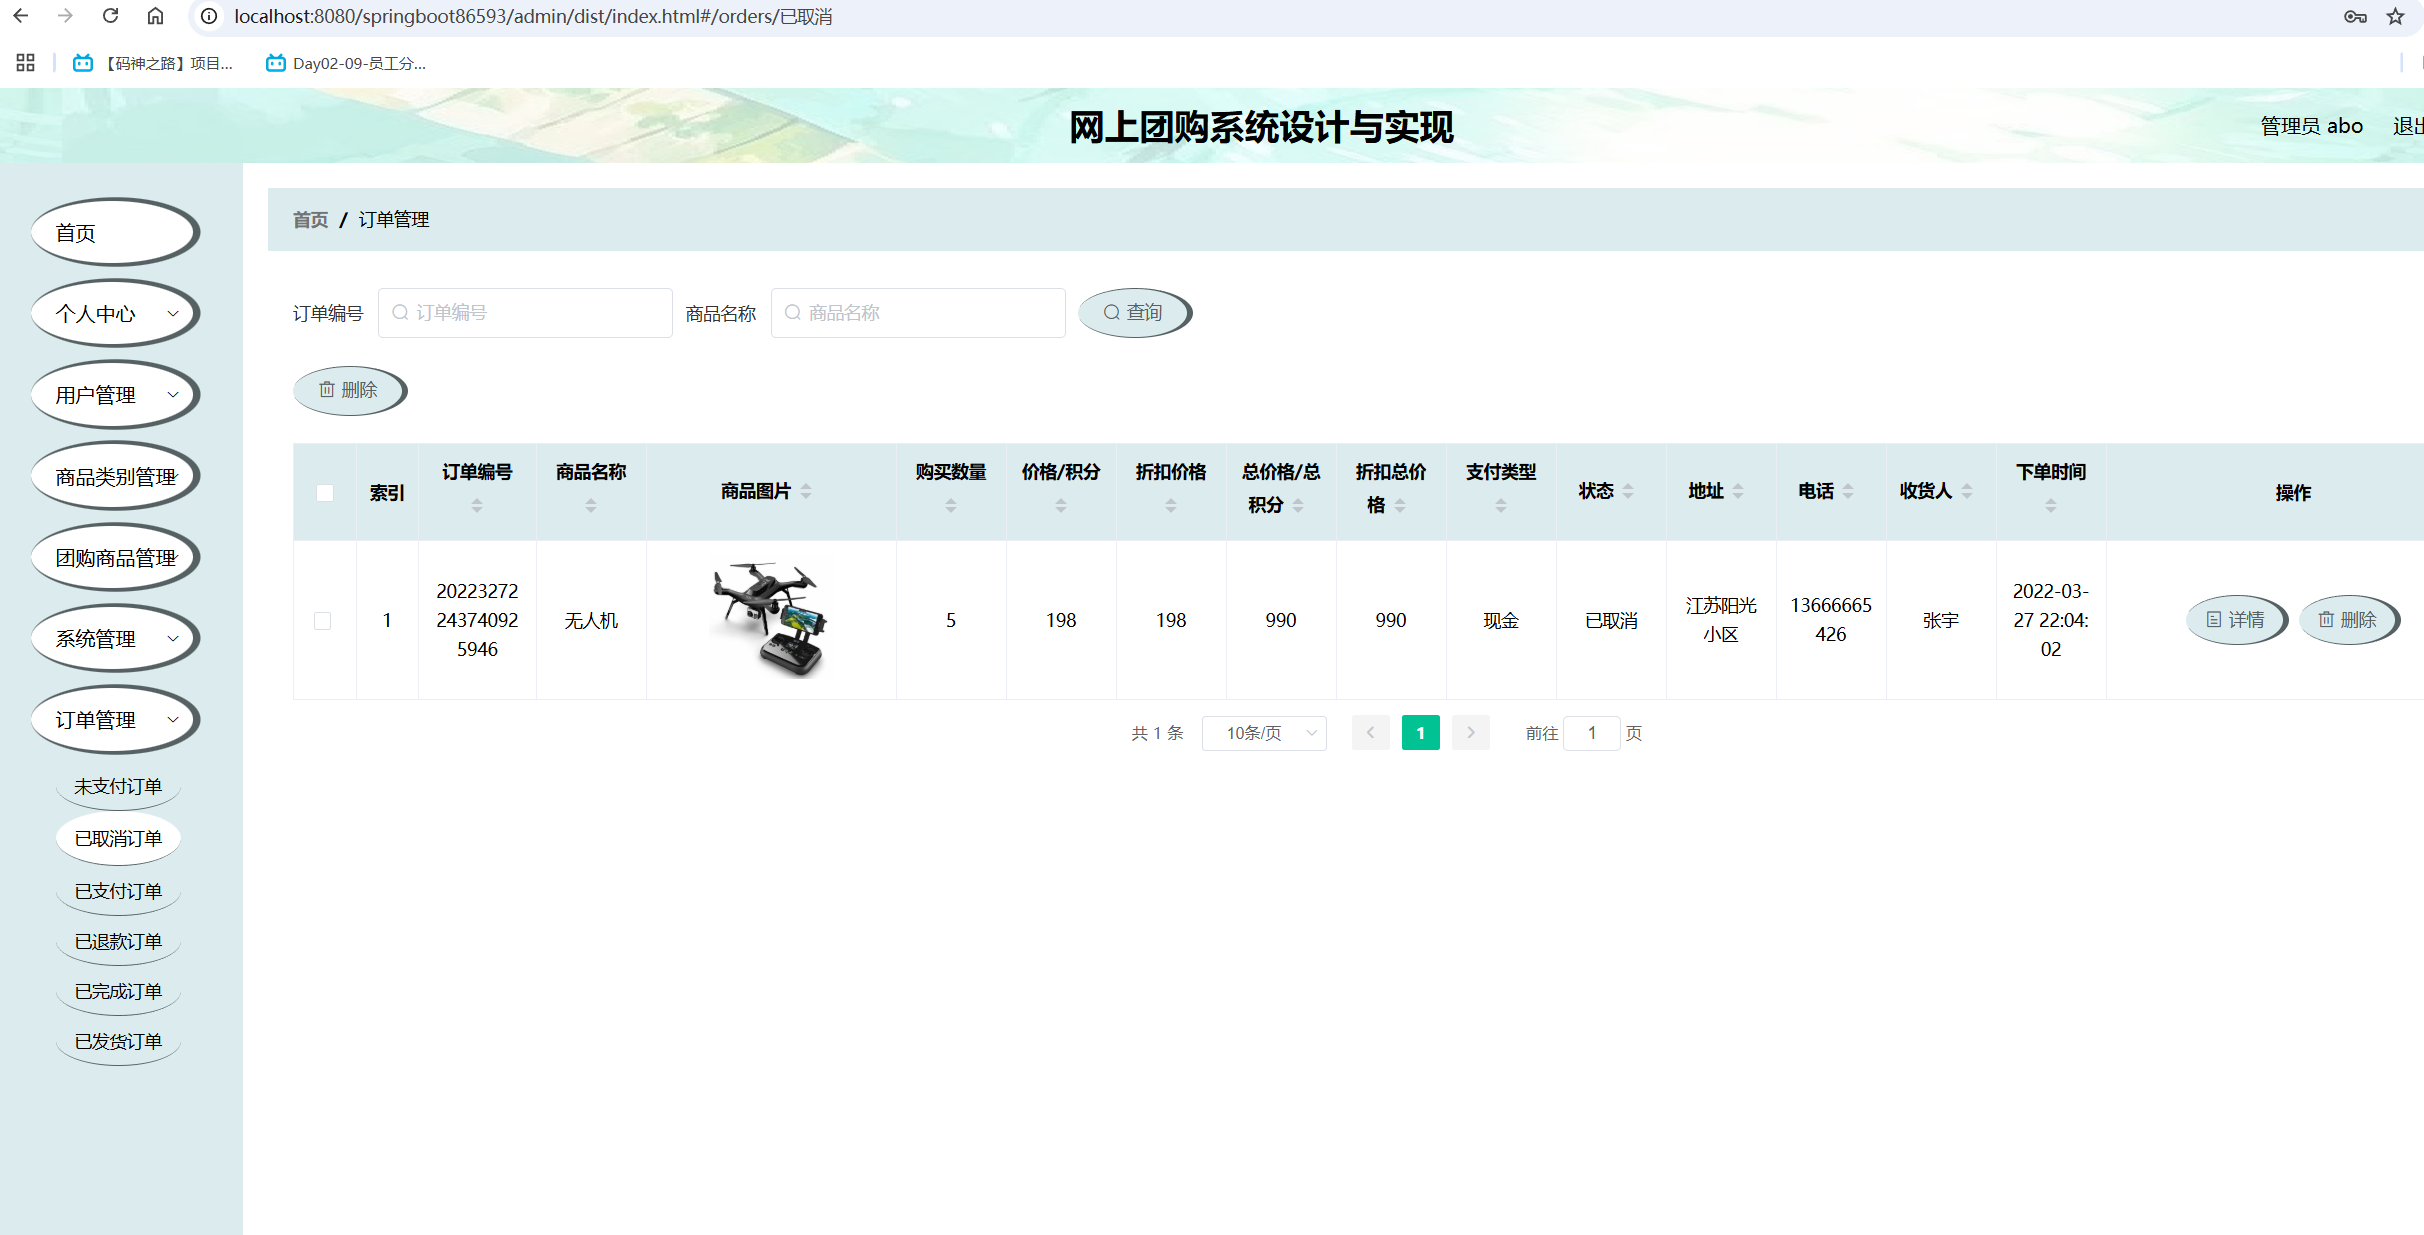This screenshot has height=1235, width=2424.
Task: Expand the 个人中心 sidebar menu
Action: tap(115, 314)
